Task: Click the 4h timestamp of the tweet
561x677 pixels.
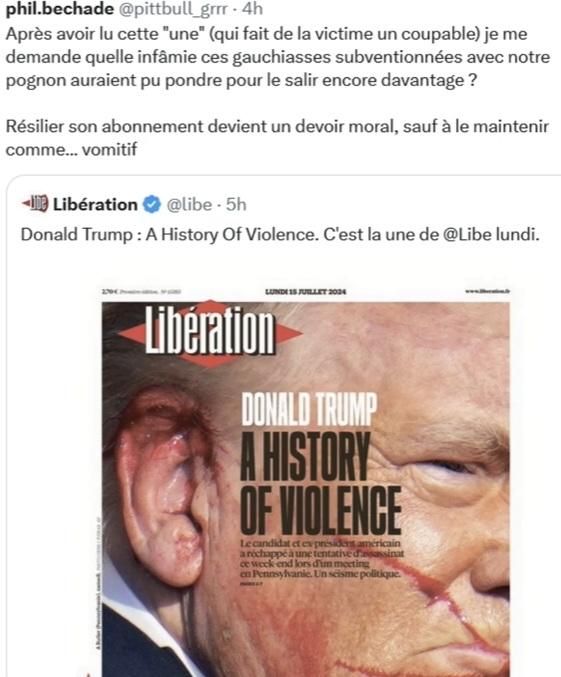Action: click(x=252, y=9)
